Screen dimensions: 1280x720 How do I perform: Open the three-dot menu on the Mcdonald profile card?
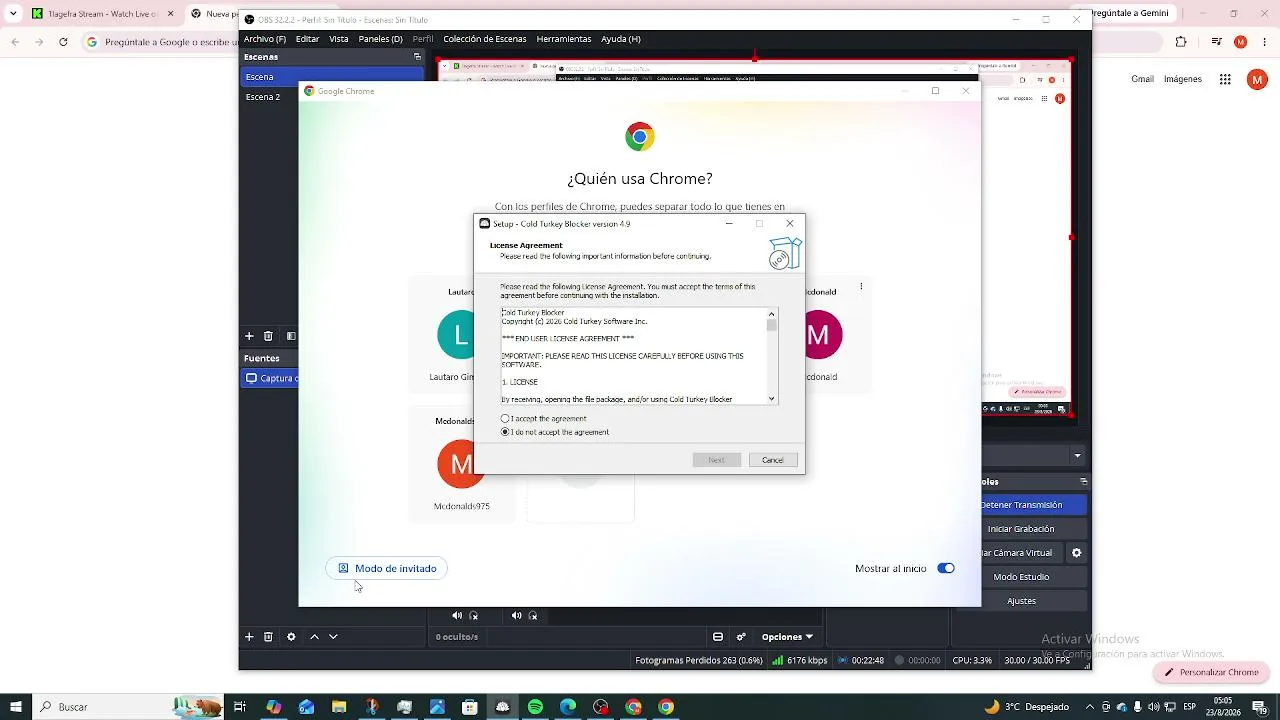(861, 287)
